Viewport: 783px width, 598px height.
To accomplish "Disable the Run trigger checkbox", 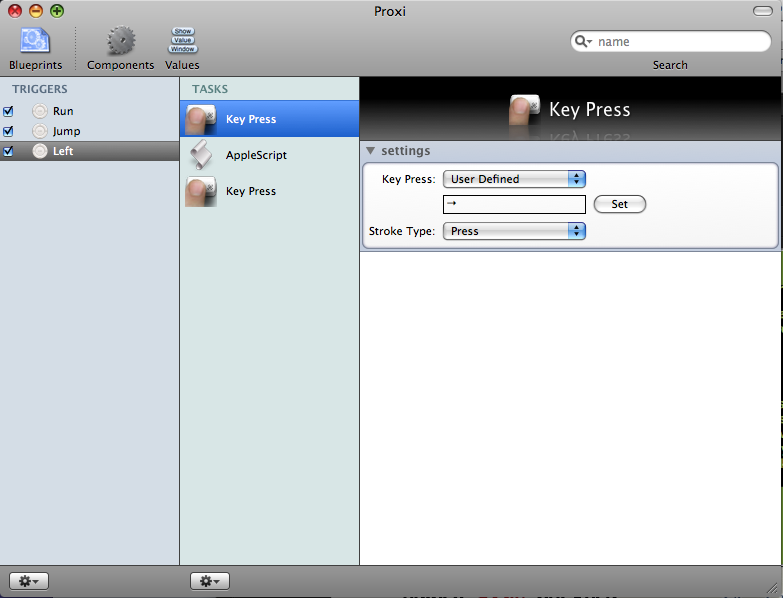I will [x=8, y=111].
